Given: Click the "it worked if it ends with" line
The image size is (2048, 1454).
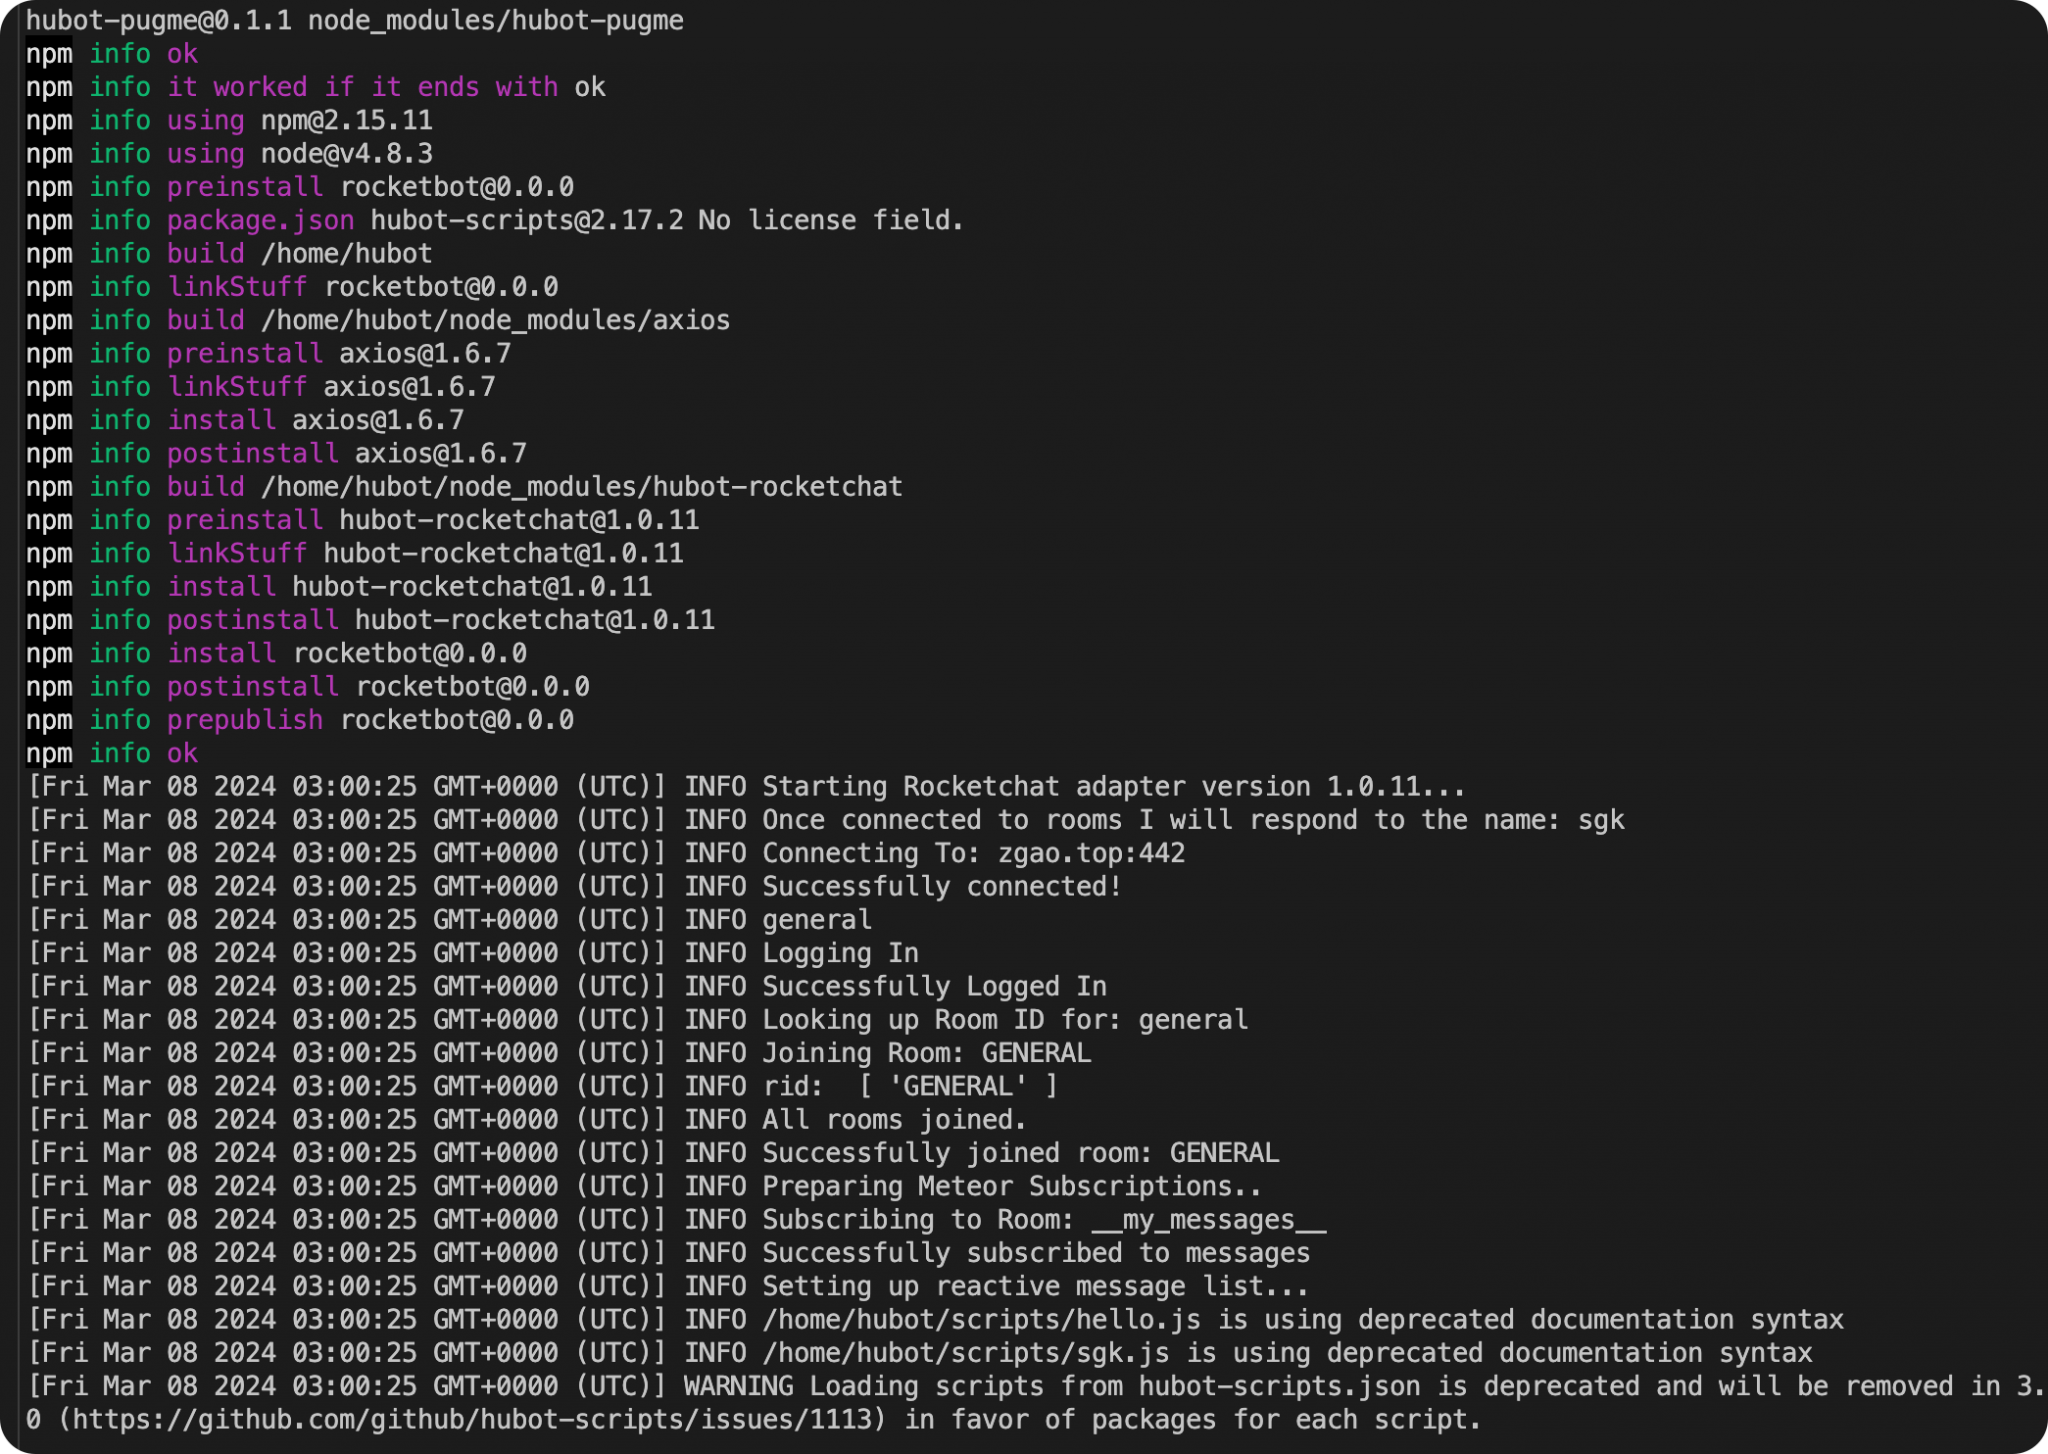Looking at the screenshot, I should (362, 87).
